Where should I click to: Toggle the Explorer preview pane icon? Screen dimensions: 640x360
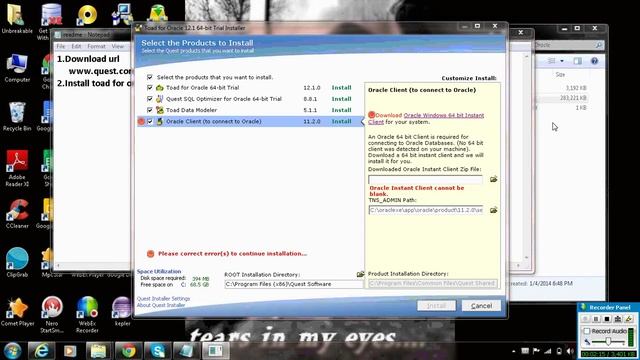(578, 61)
